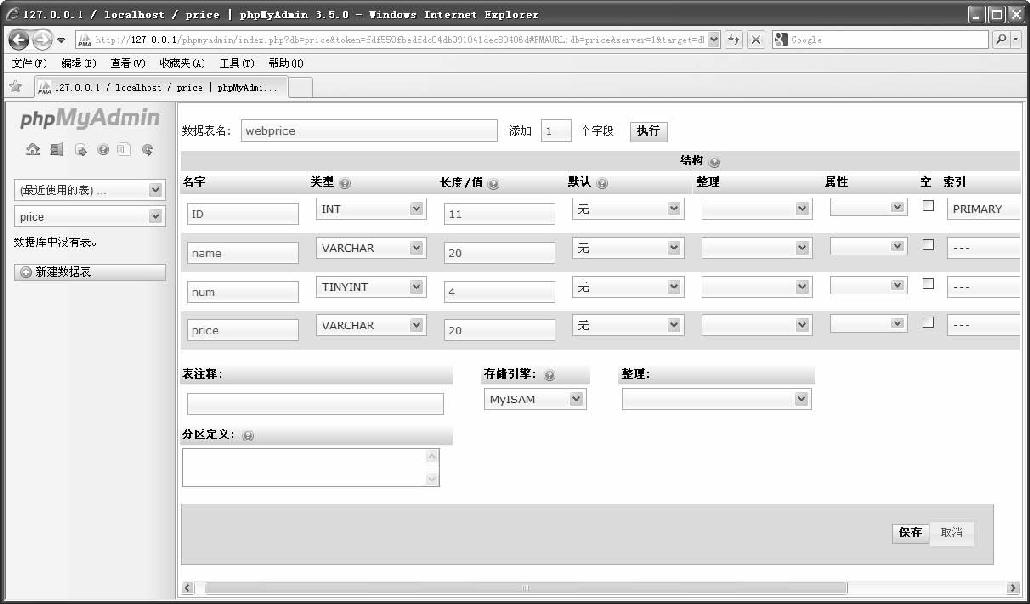
Task: Click the 分区定义 partition definition textarea
Action: 311,467
